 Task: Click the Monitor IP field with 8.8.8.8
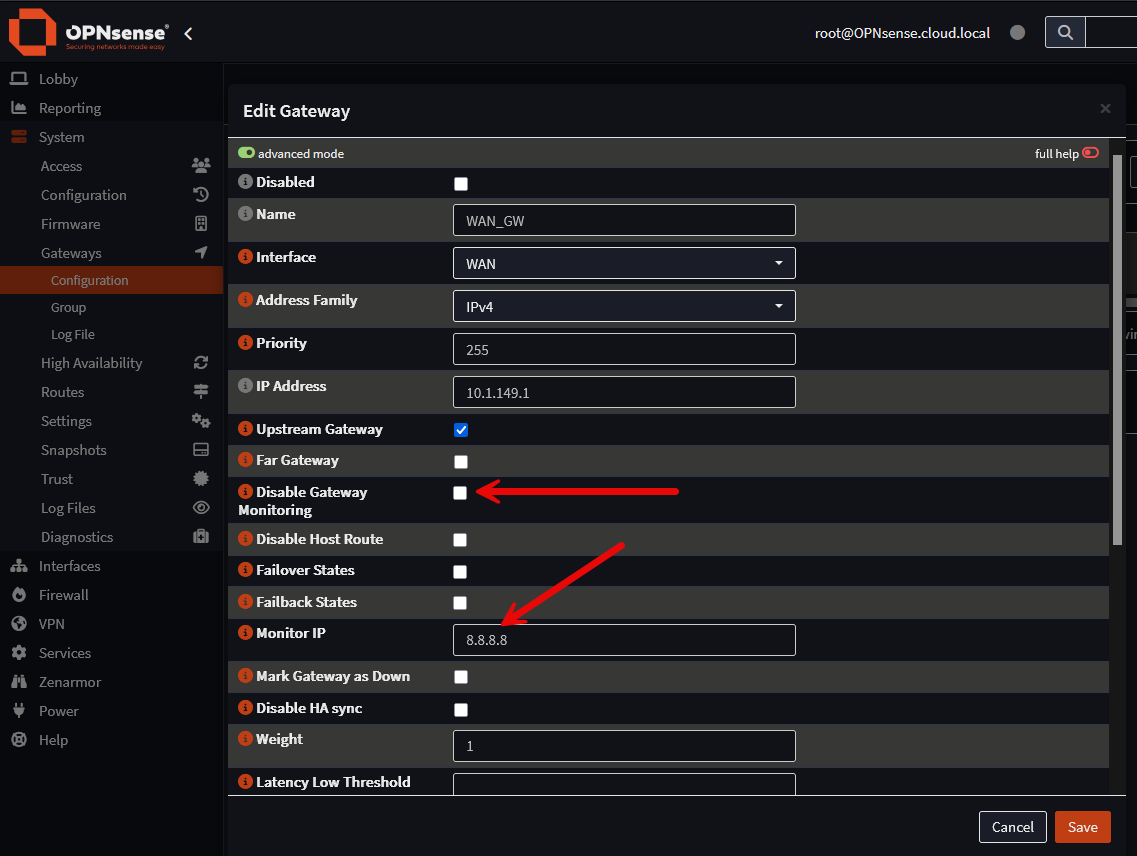(624, 640)
